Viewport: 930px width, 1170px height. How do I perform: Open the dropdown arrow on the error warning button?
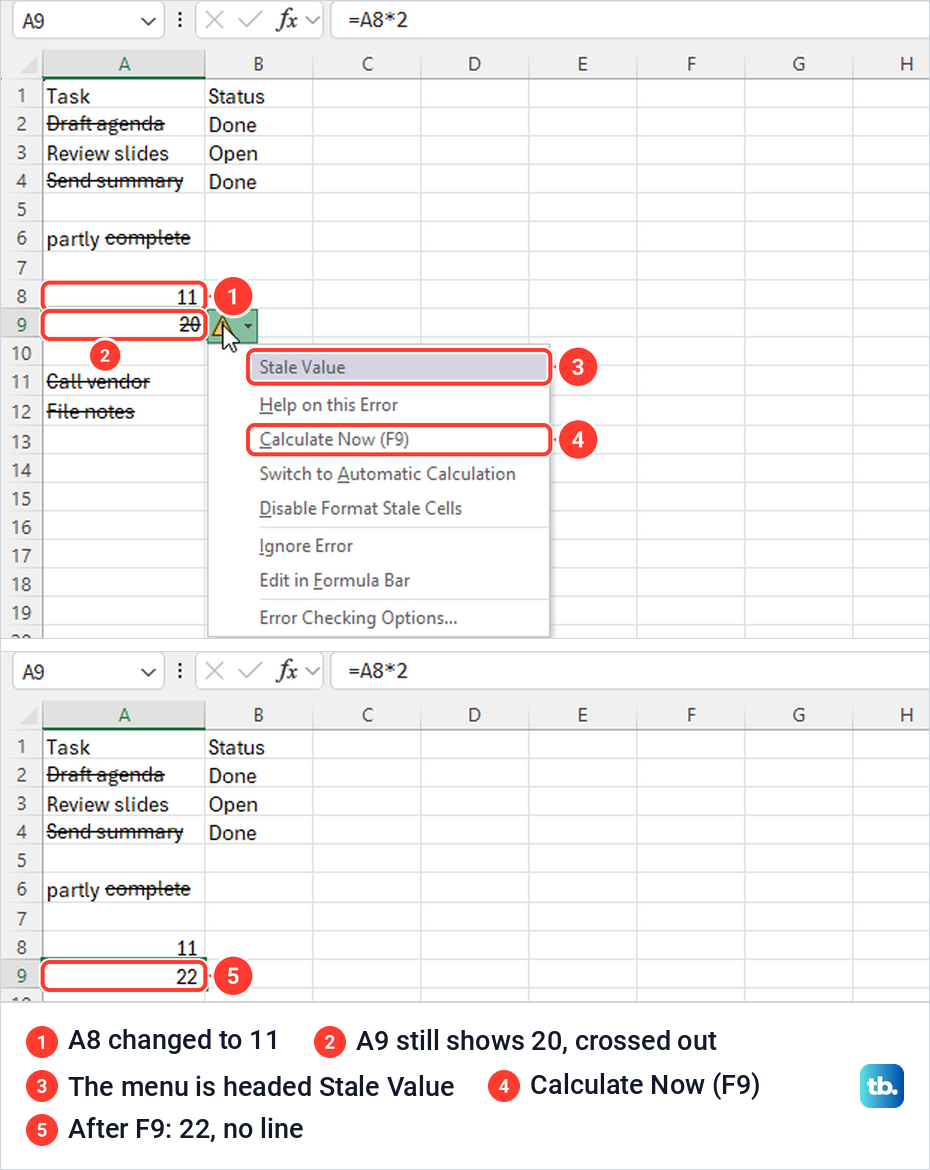[x=249, y=325]
